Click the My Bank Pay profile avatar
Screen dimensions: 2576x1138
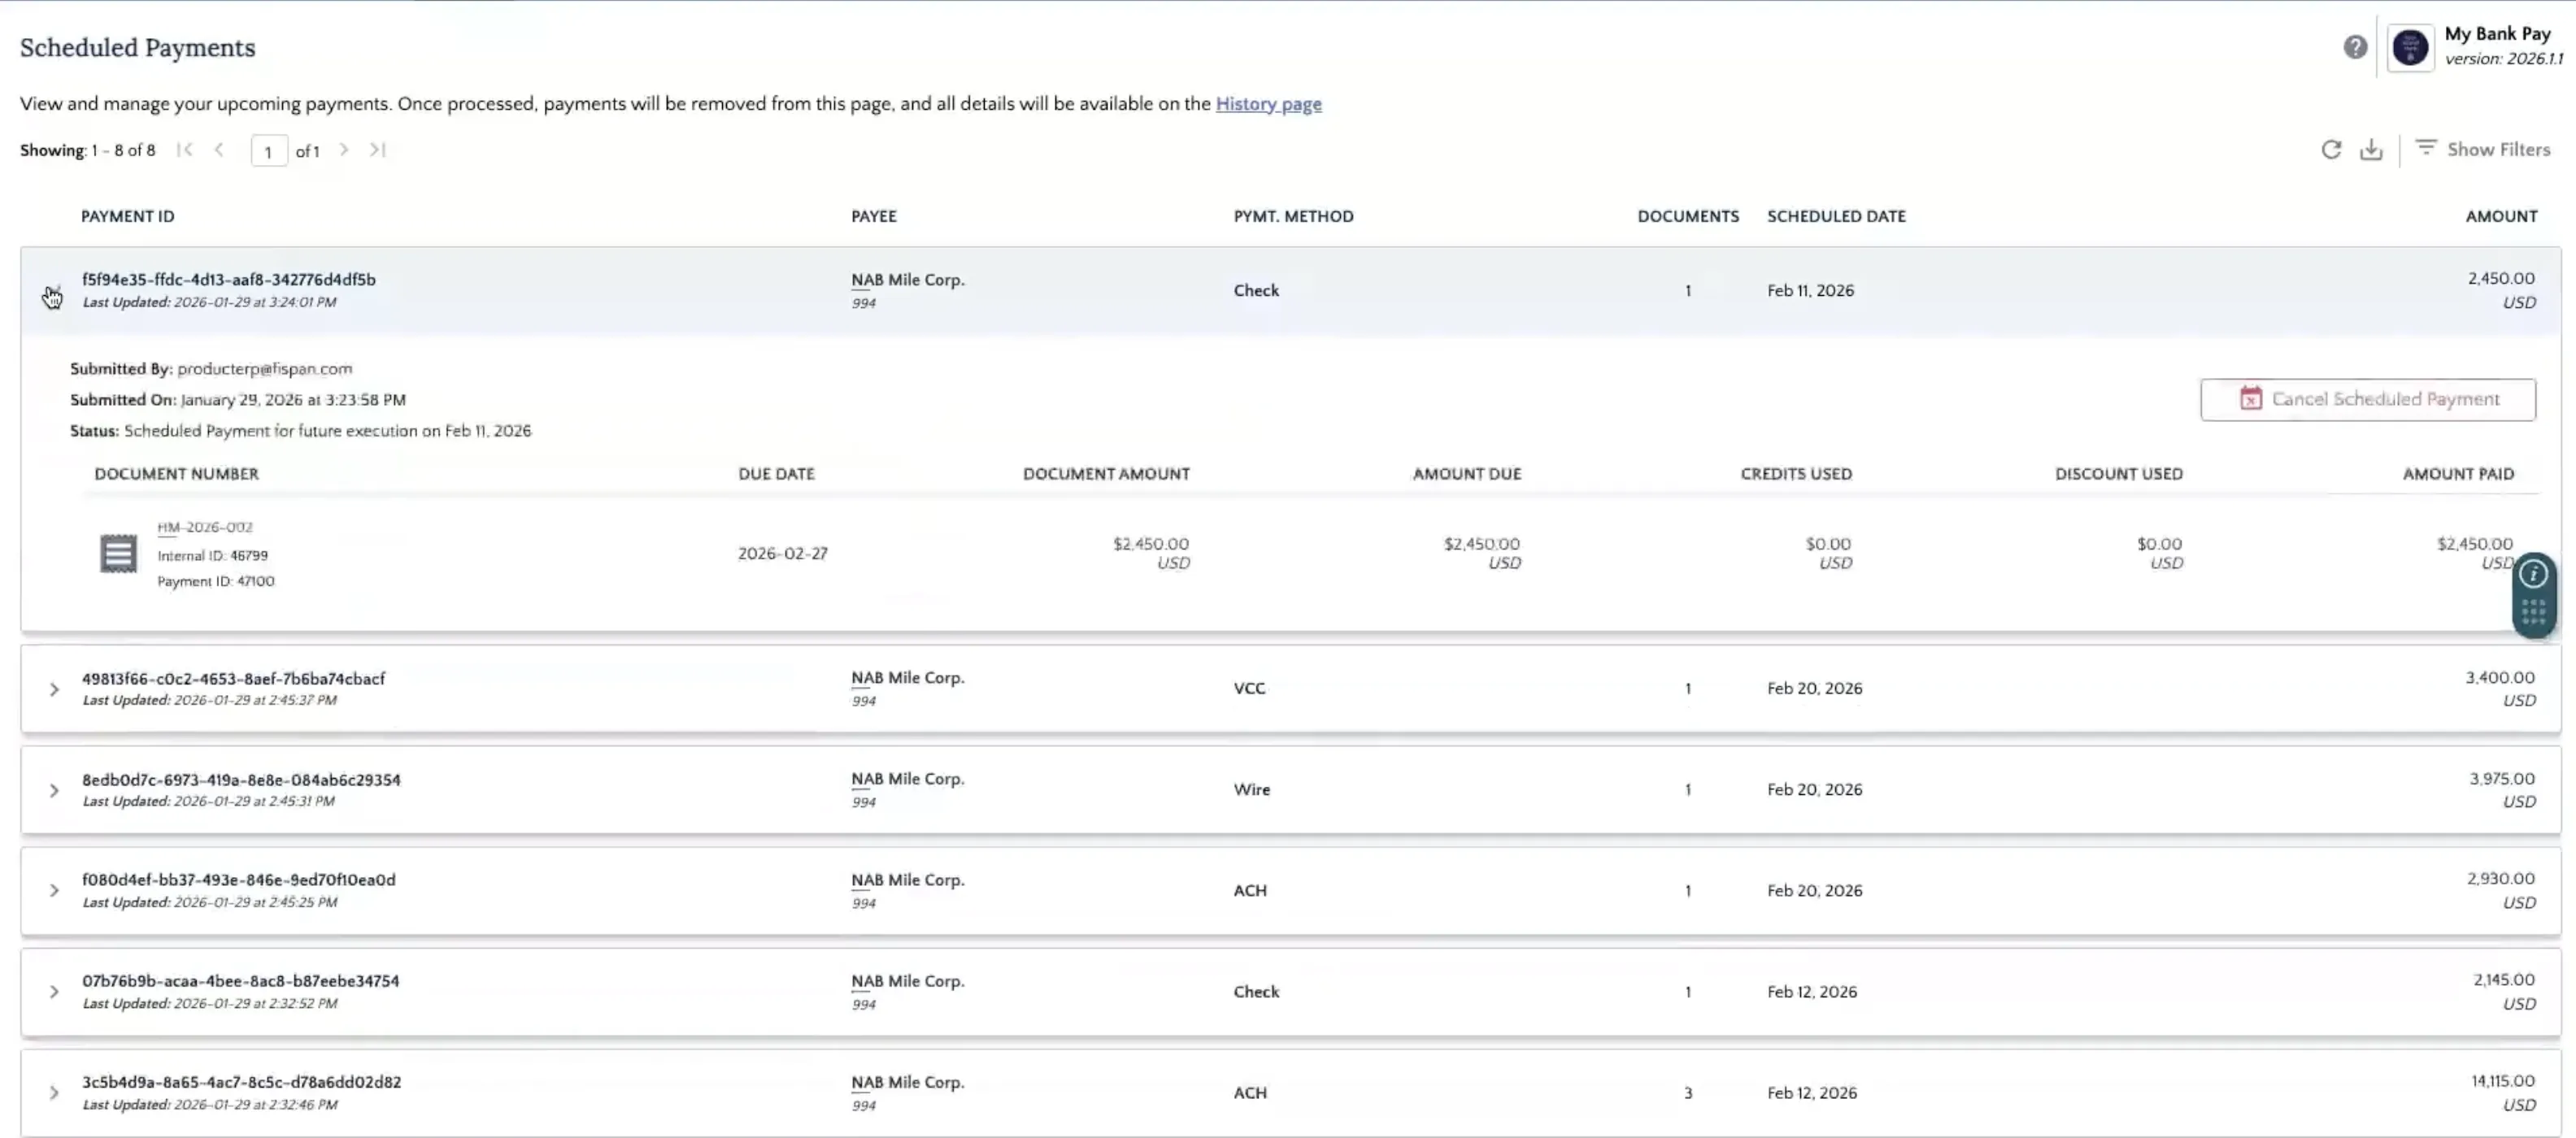(2410, 47)
